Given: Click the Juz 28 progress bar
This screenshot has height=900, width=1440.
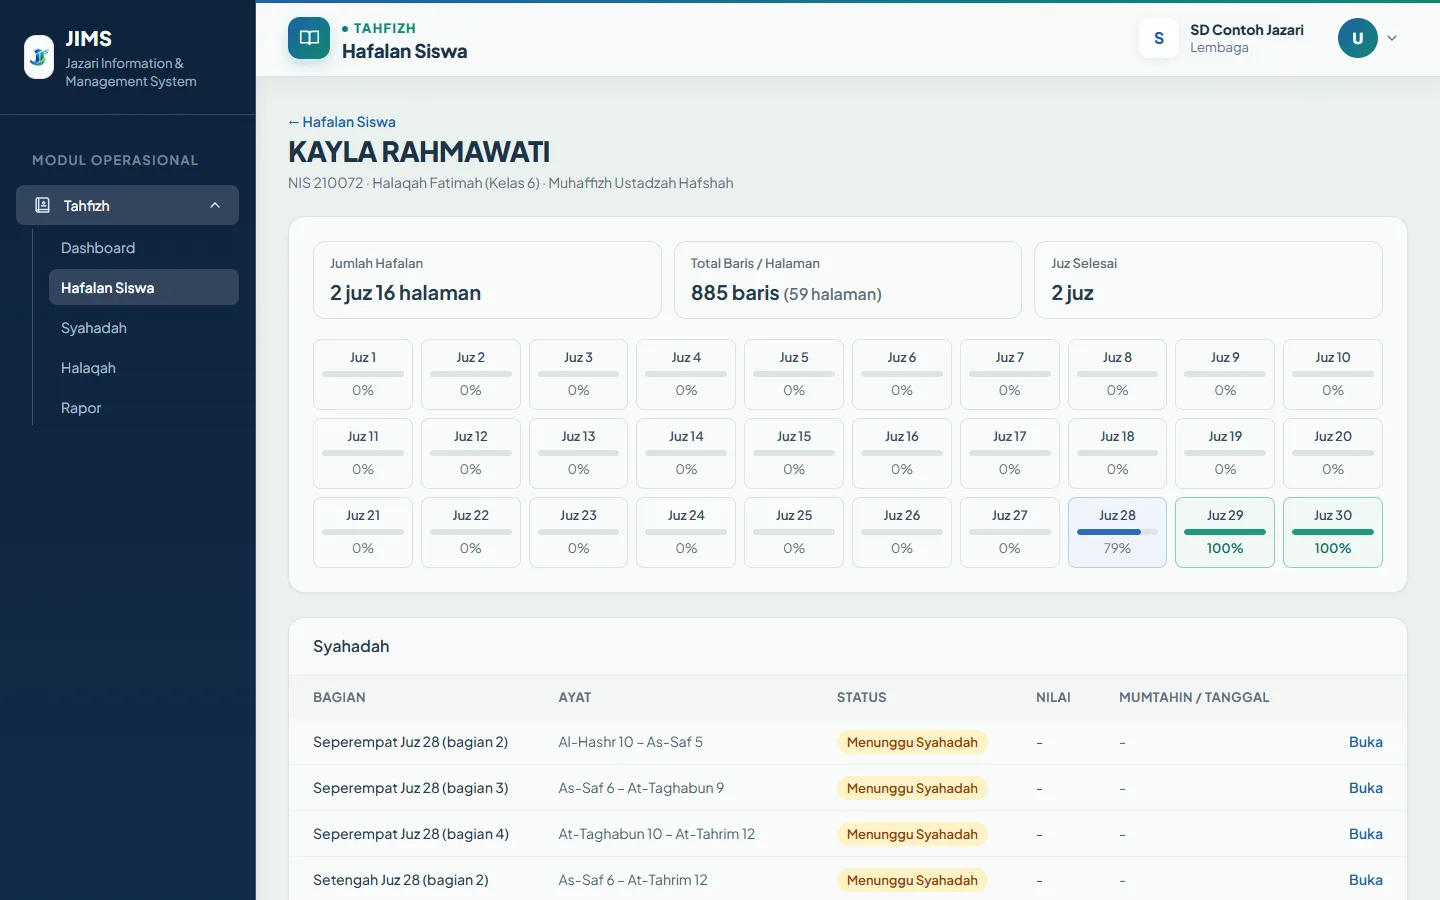Looking at the screenshot, I should [1117, 532].
